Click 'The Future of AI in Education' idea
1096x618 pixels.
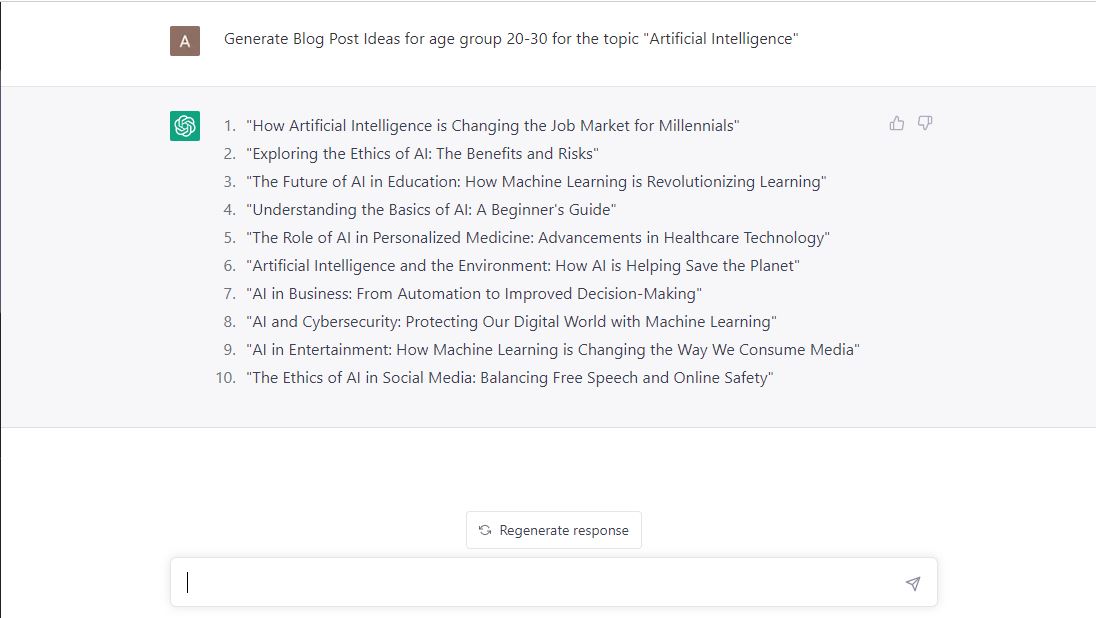(536, 182)
